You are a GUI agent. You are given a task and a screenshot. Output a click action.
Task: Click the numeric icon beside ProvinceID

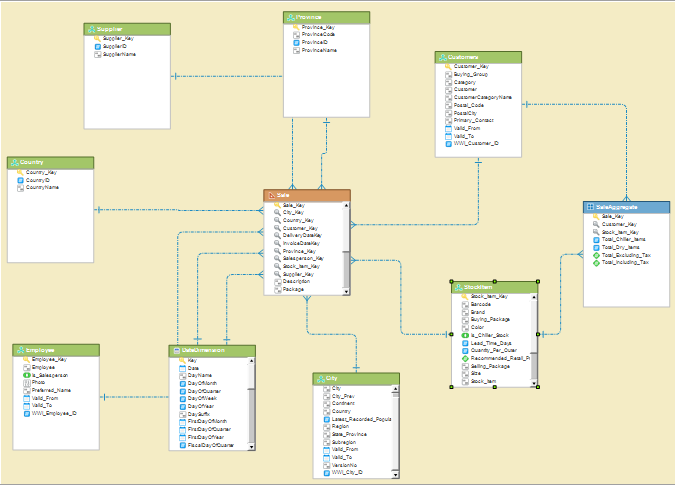(296, 42)
